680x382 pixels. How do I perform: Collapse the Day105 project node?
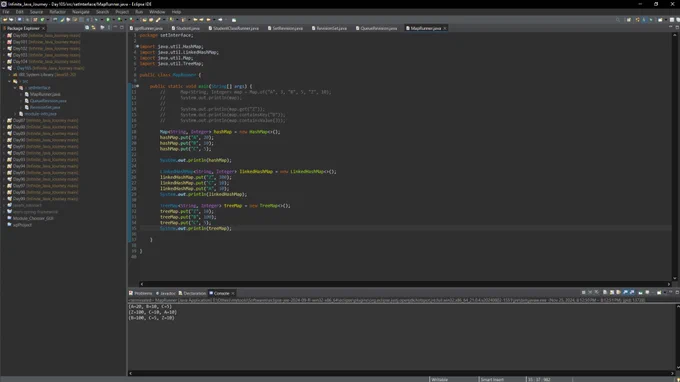pos(4,68)
